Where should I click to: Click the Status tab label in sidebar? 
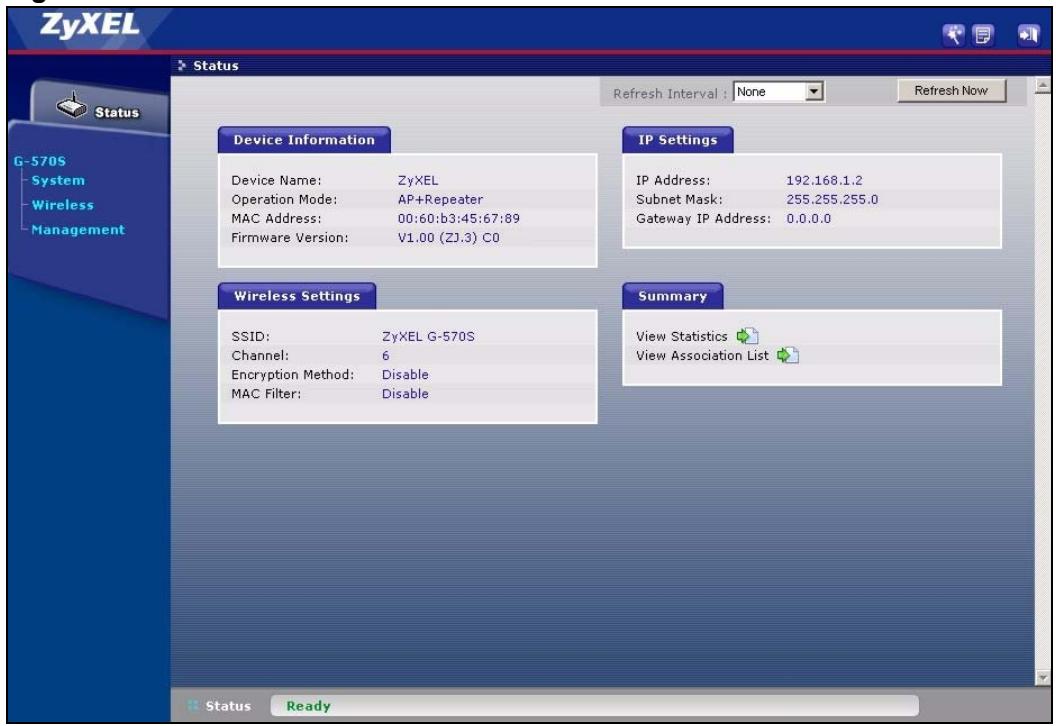tap(117, 112)
